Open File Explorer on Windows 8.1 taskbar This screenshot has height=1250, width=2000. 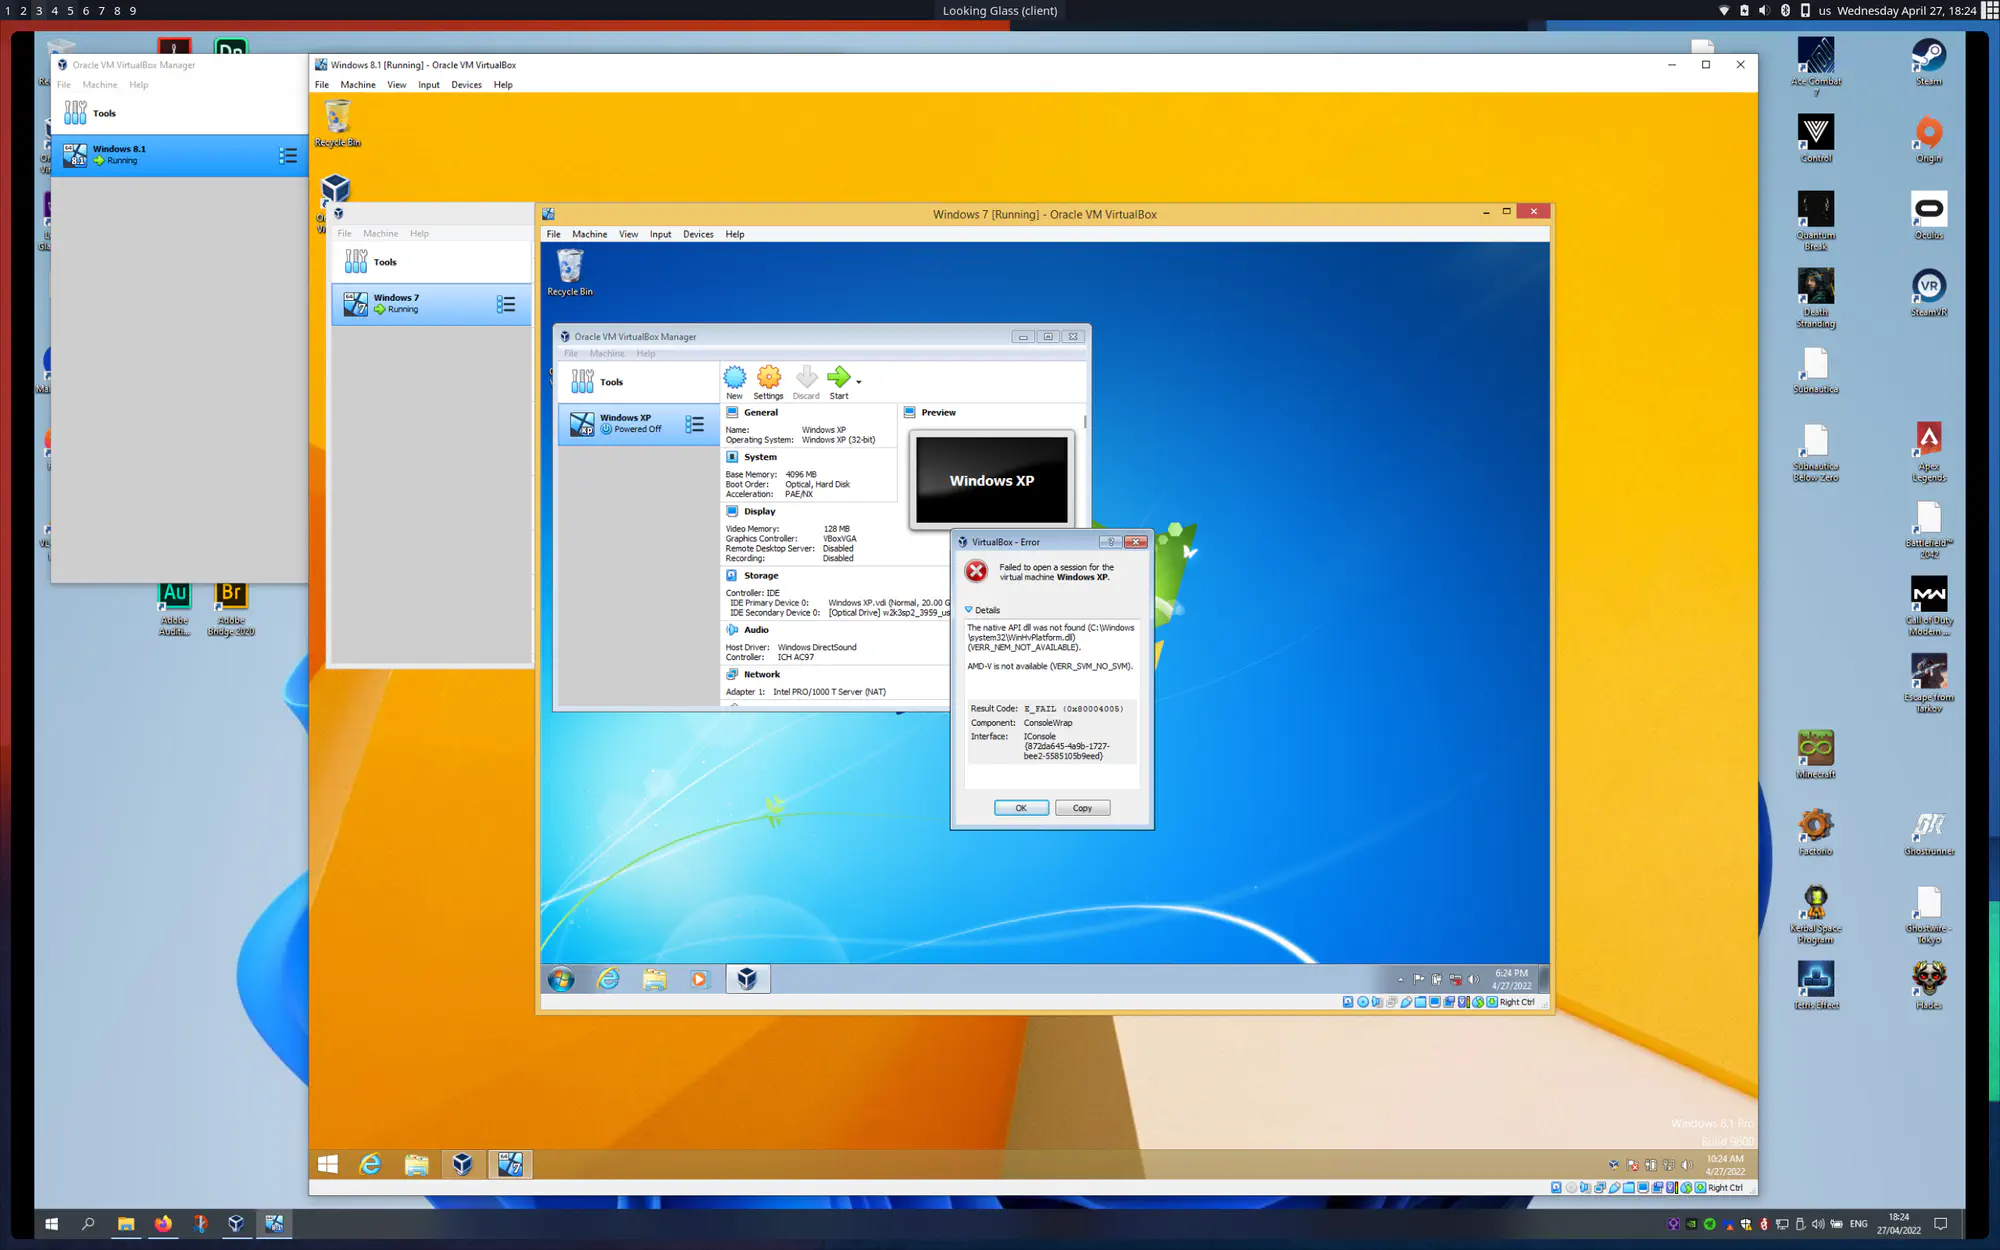[416, 1164]
